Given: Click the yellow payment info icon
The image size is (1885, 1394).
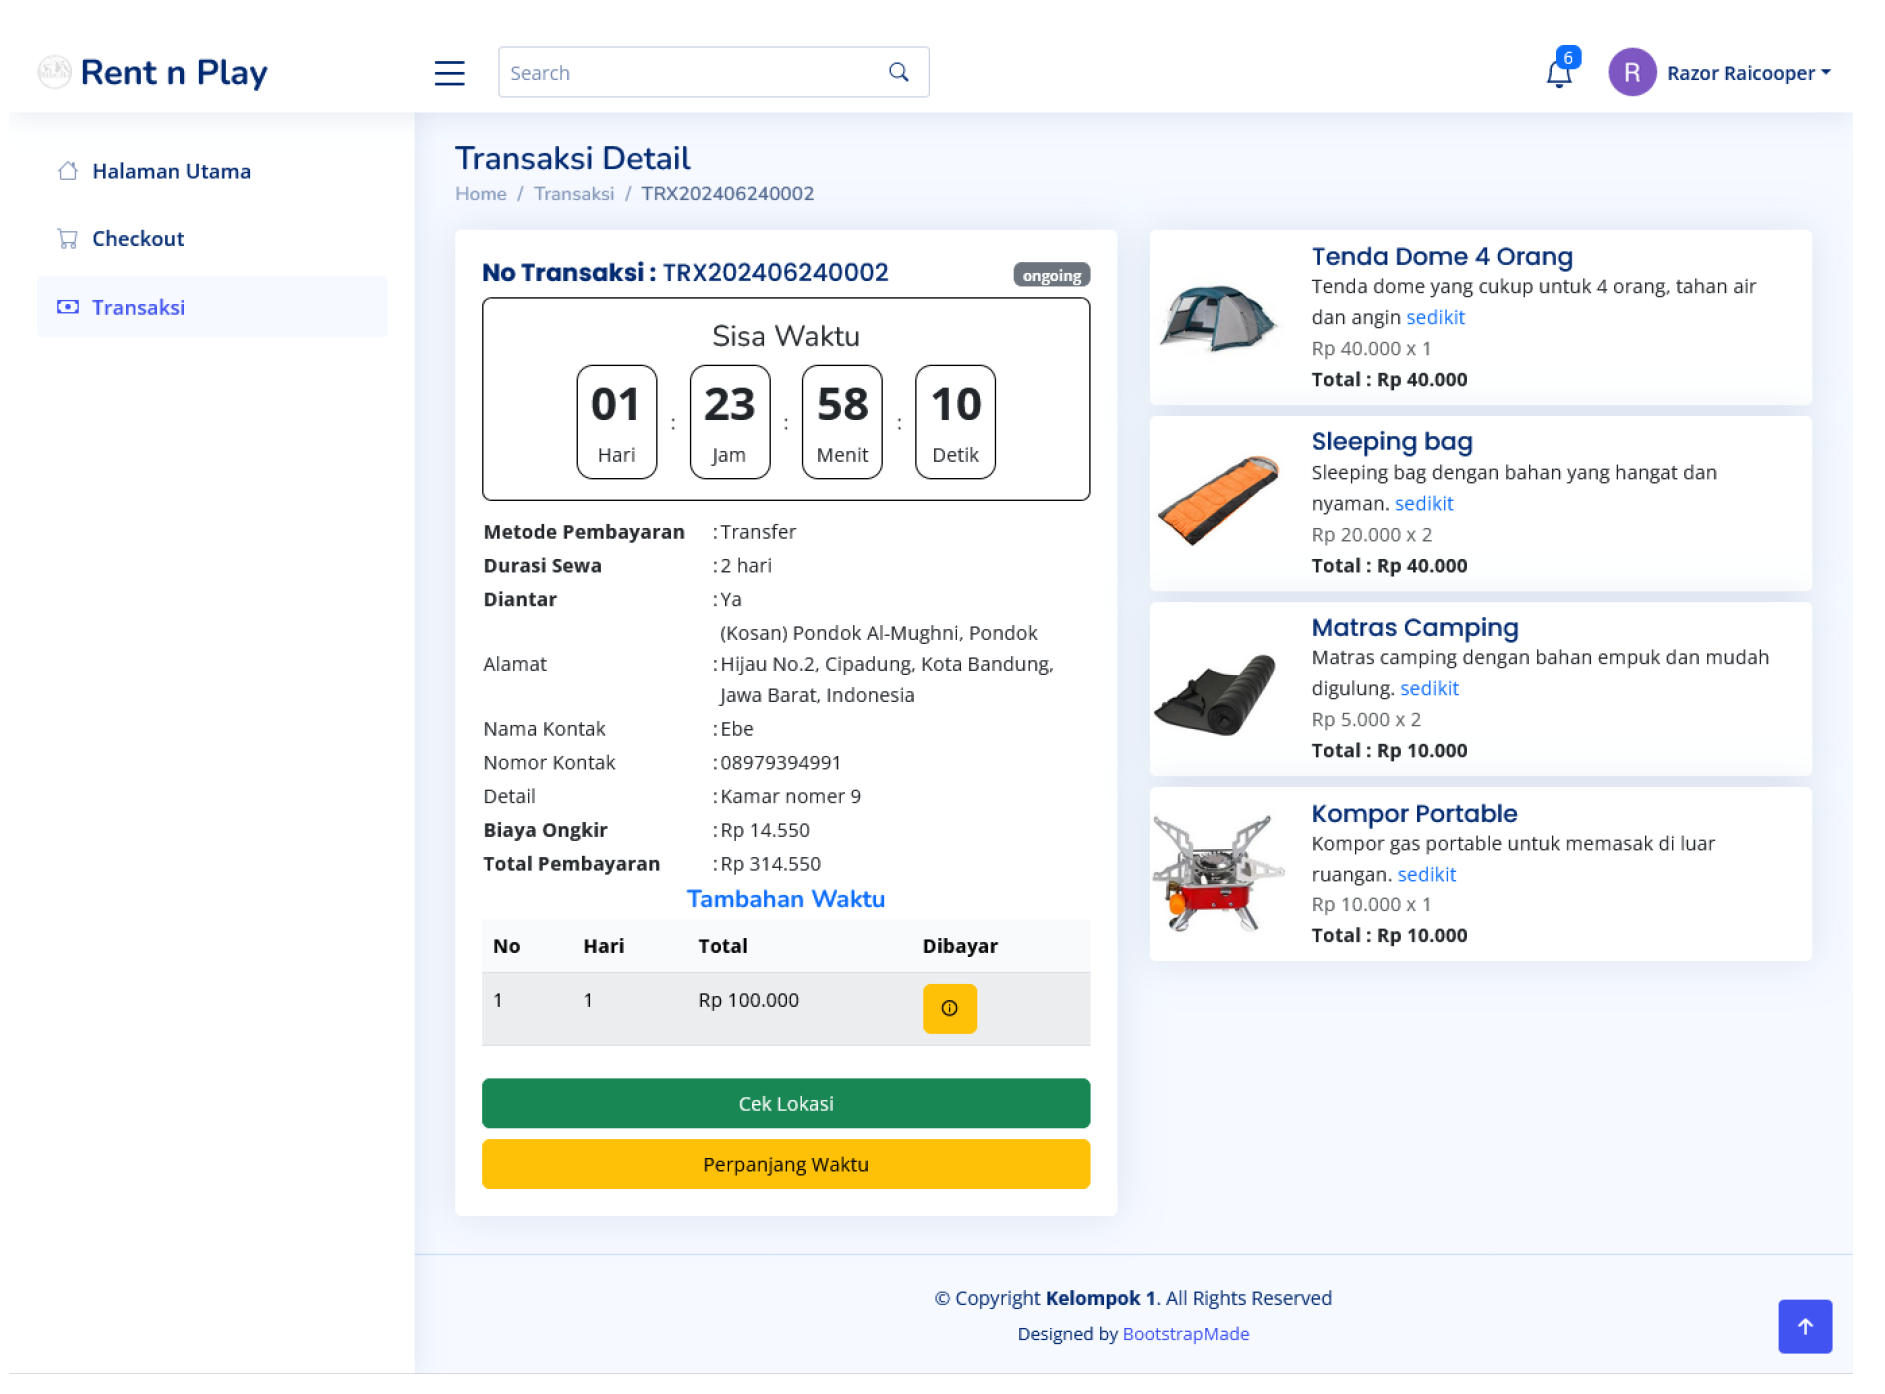Looking at the screenshot, I should [x=949, y=1008].
